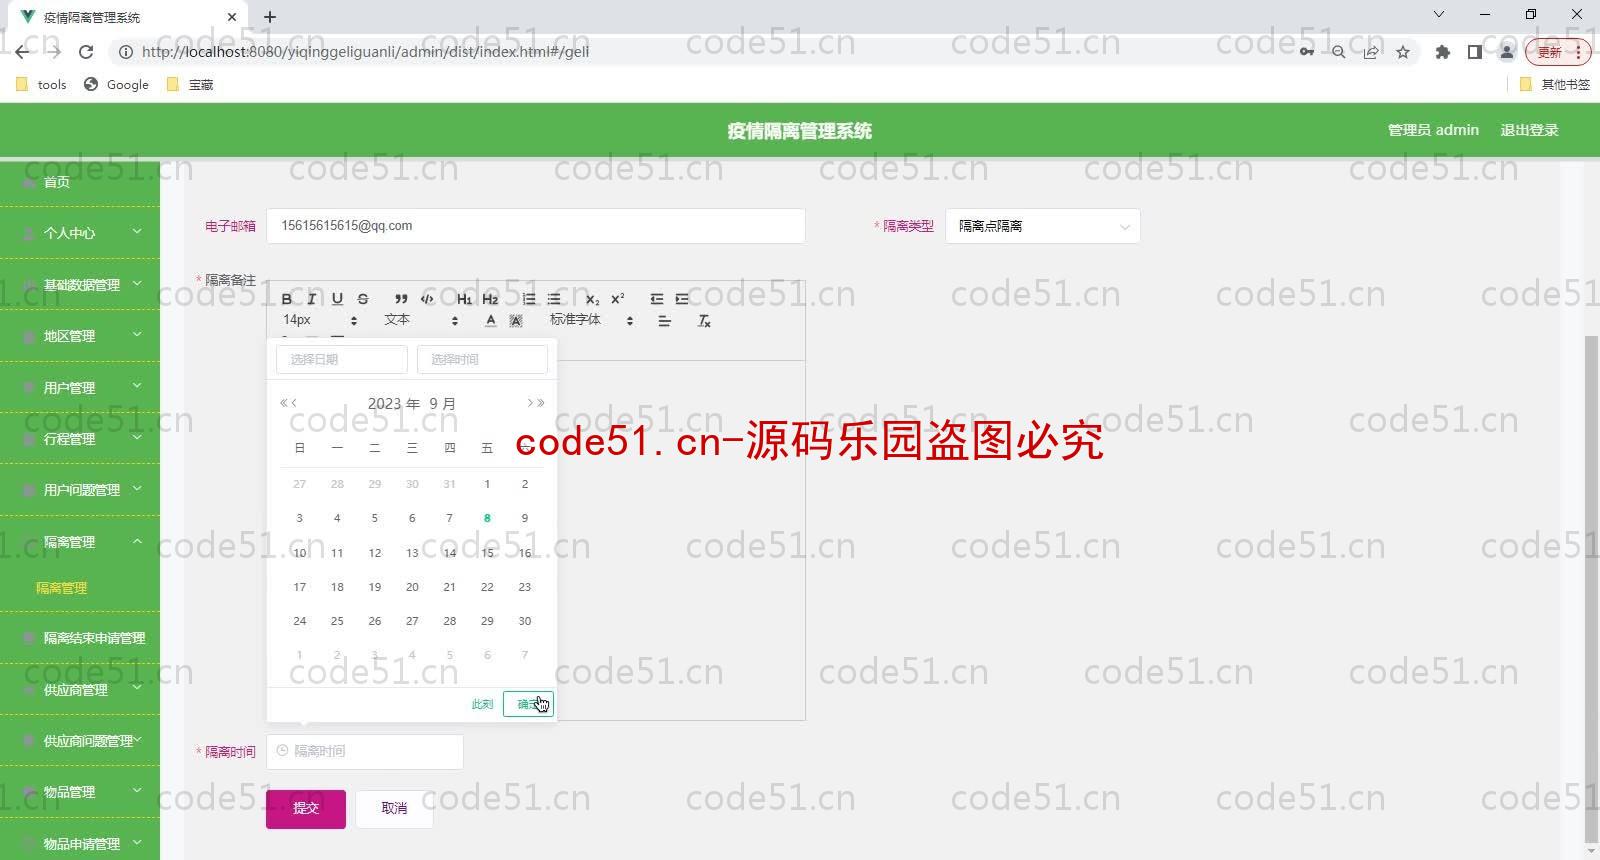The height and width of the screenshot is (860, 1600).
Task: Click the page vertical scrollbar
Action: pos(1592,590)
